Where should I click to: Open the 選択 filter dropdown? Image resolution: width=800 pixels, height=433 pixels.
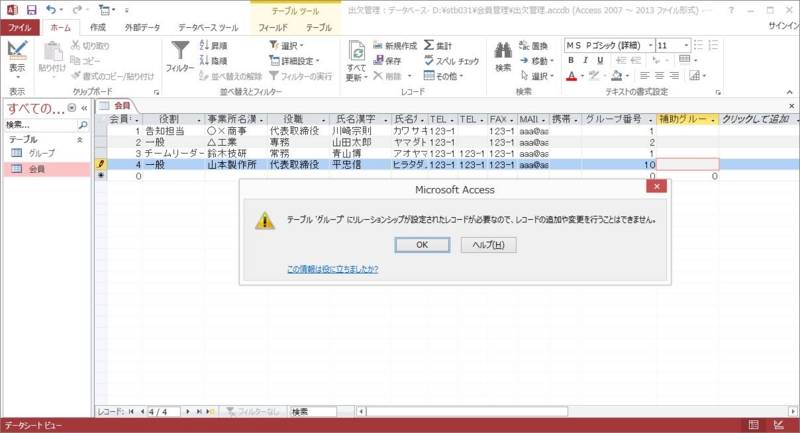tap(286, 45)
